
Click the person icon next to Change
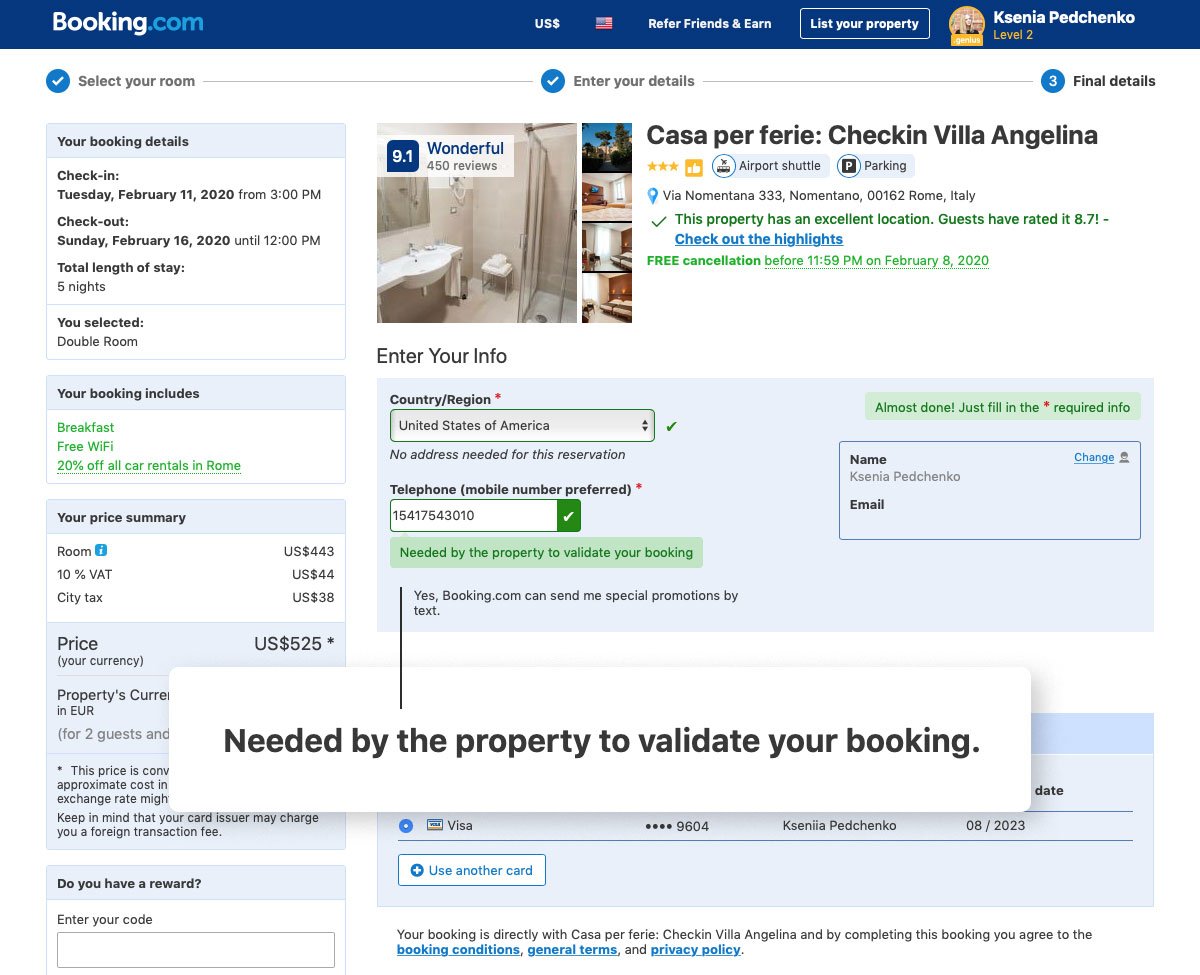(1124, 457)
